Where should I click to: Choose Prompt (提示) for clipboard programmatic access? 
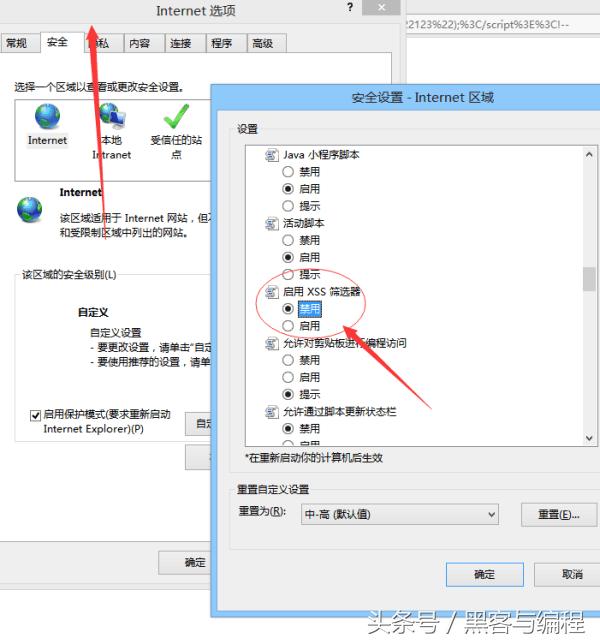pyautogui.click(x=288, y=395)
